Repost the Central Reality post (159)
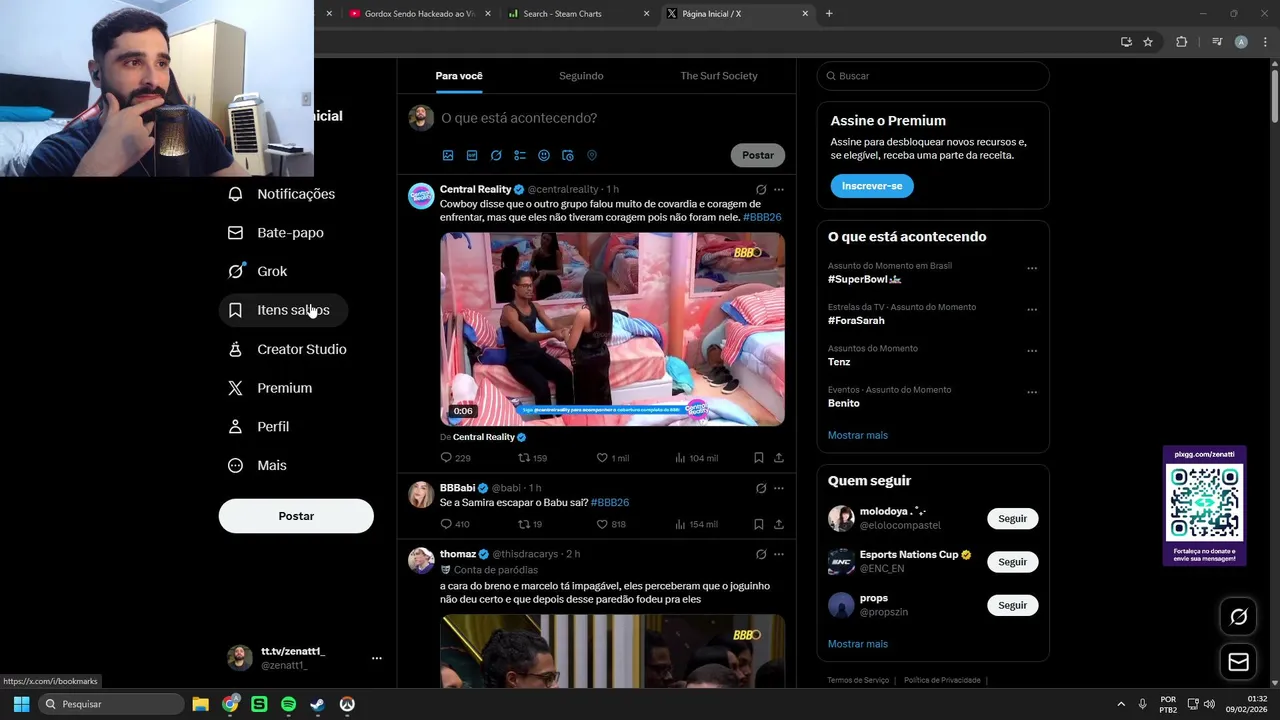The width and height of the screenshot is (1280, 720). 532,458
